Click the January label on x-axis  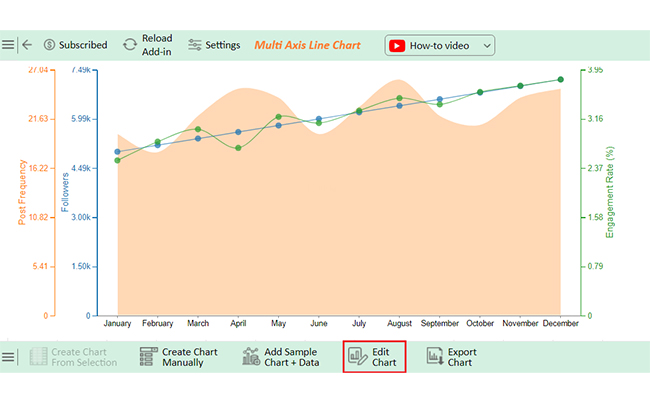[117, 323]
